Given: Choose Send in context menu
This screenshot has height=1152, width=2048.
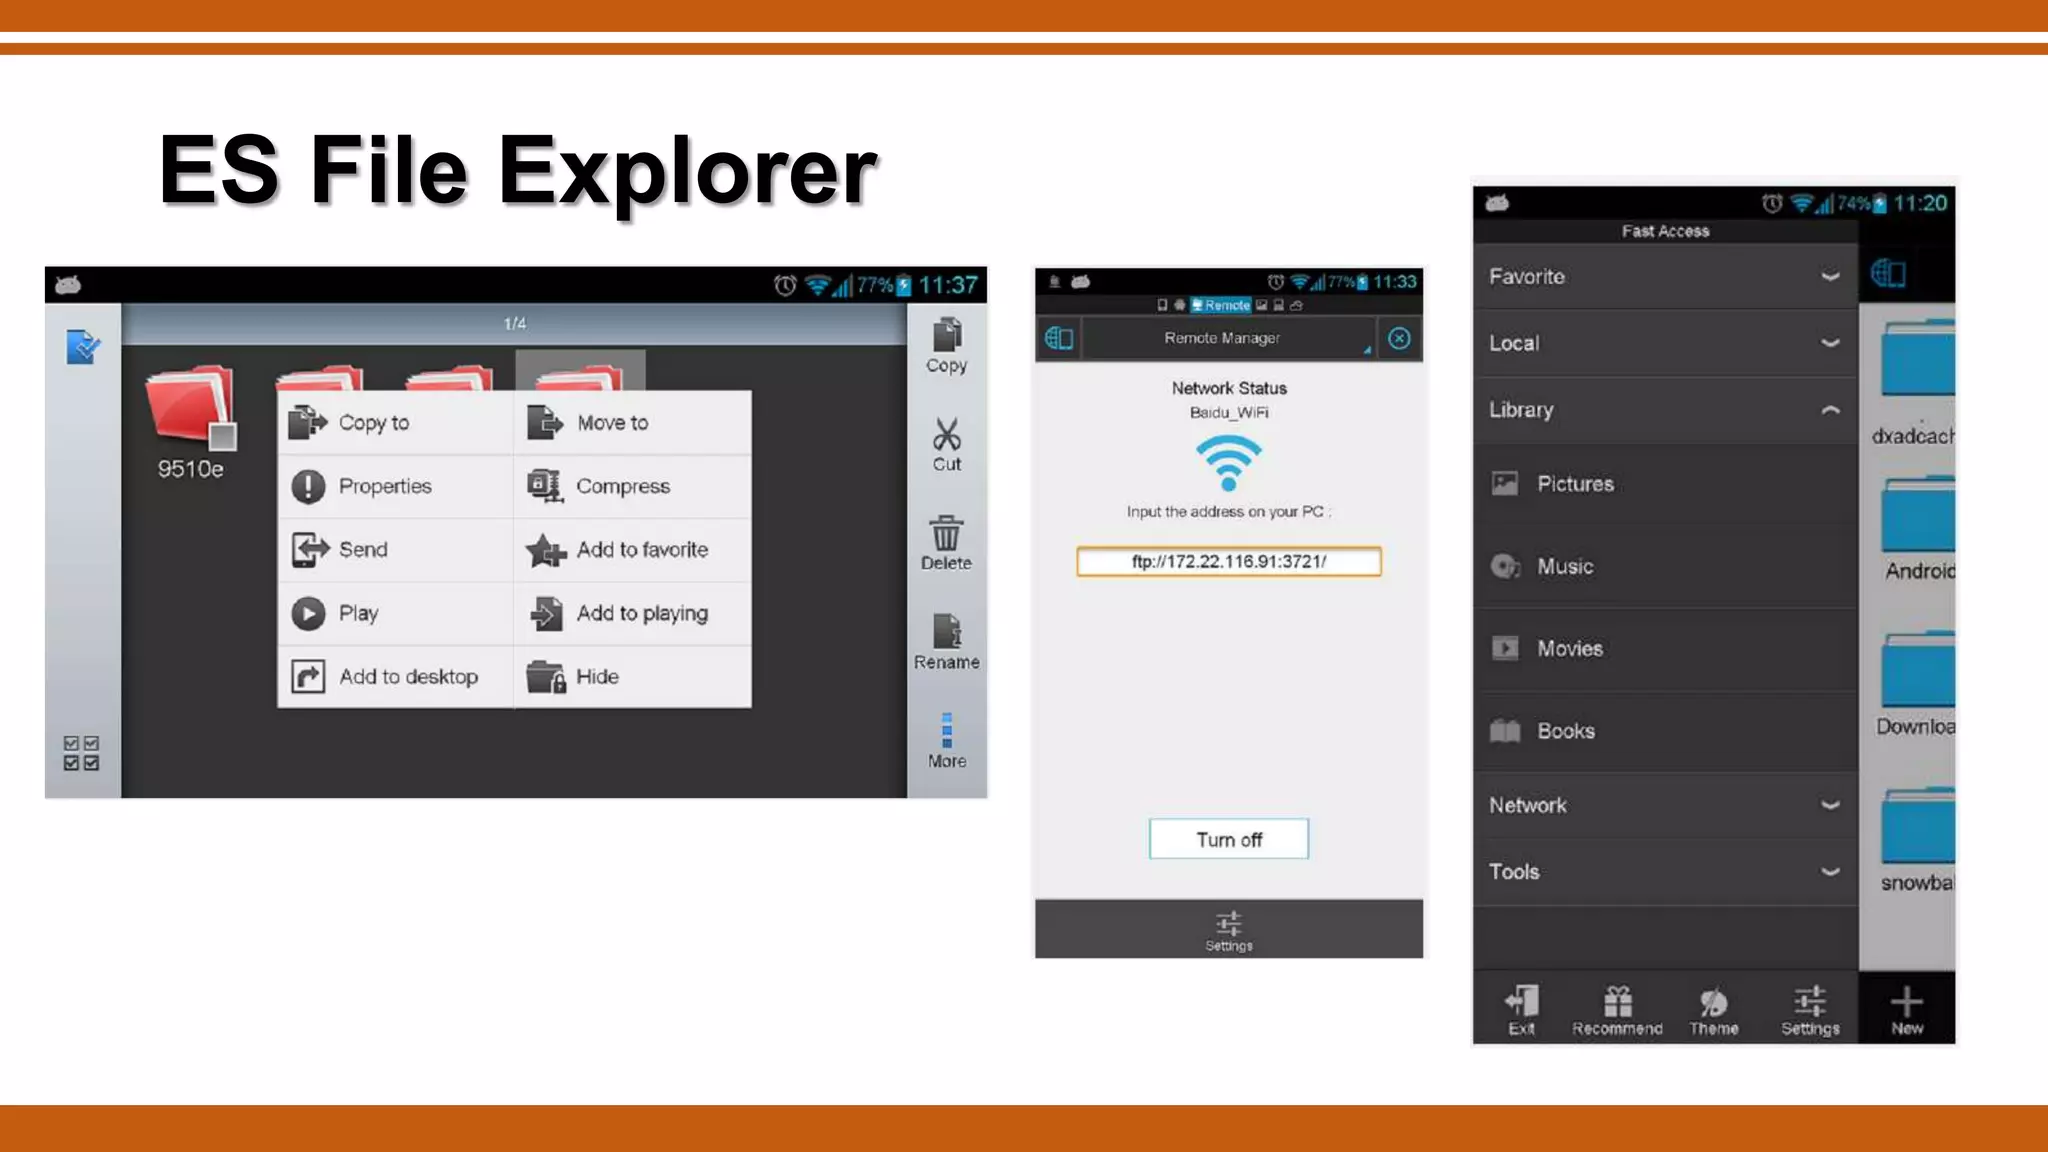Looking at the screenshot, I should pos(395,550).
